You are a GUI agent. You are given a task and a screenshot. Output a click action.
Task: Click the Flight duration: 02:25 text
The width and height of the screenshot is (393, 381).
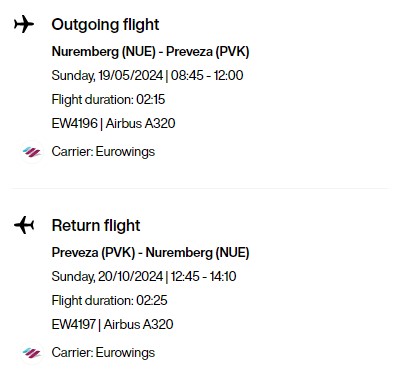click(x=109, y=300)
